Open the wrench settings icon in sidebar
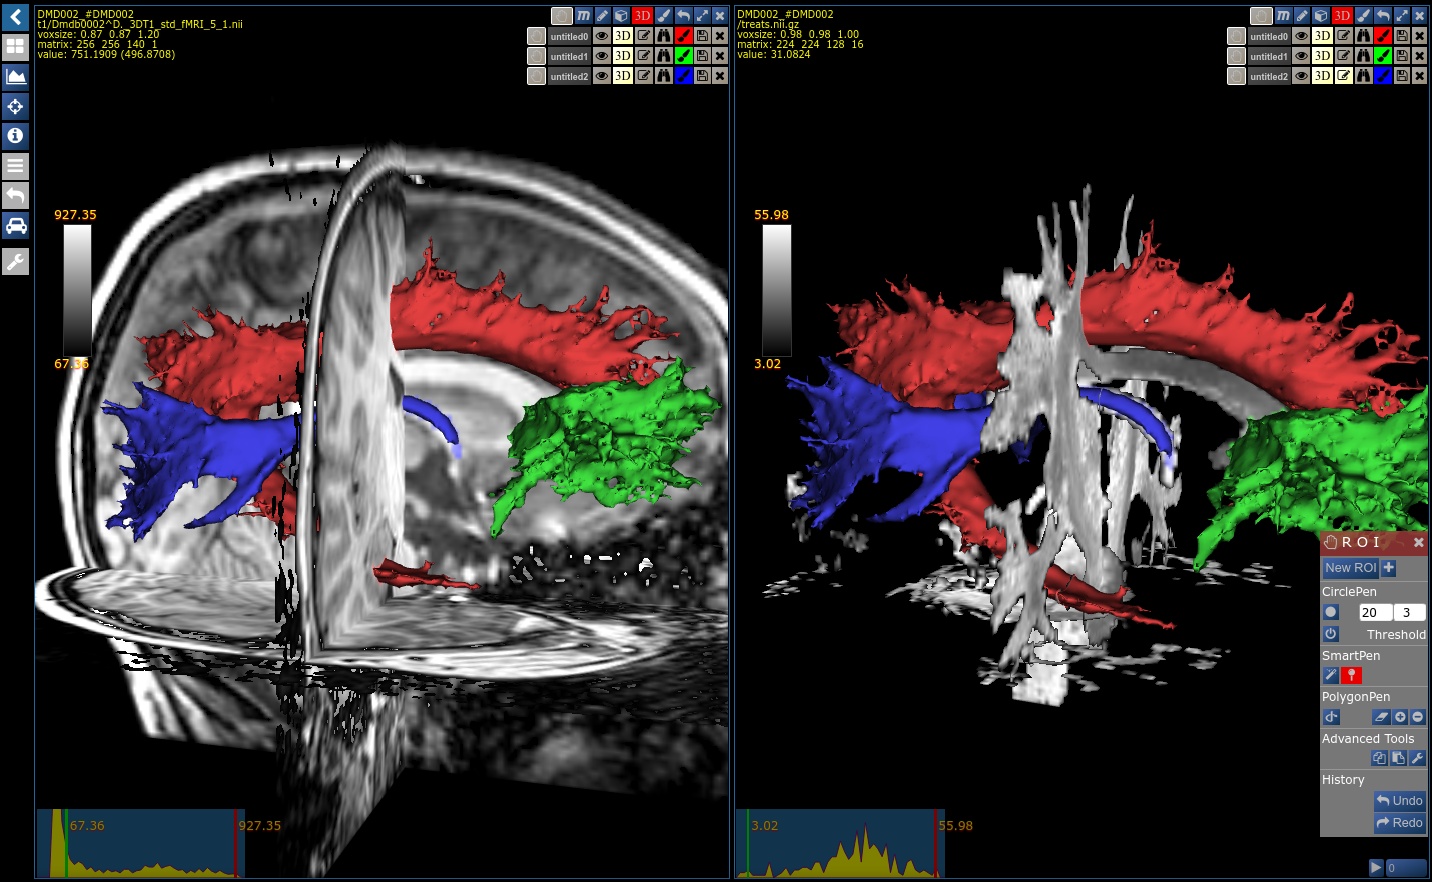The height and width of the screenshot is (882, 1432). (15, 262)
